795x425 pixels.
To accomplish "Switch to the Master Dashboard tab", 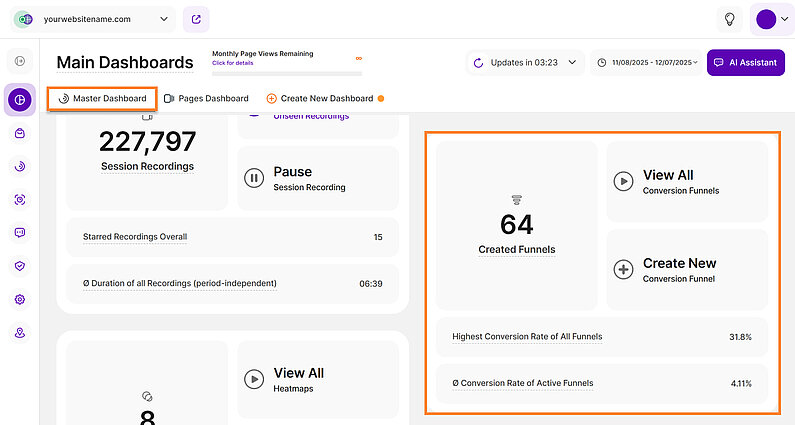I will [102, 99].
